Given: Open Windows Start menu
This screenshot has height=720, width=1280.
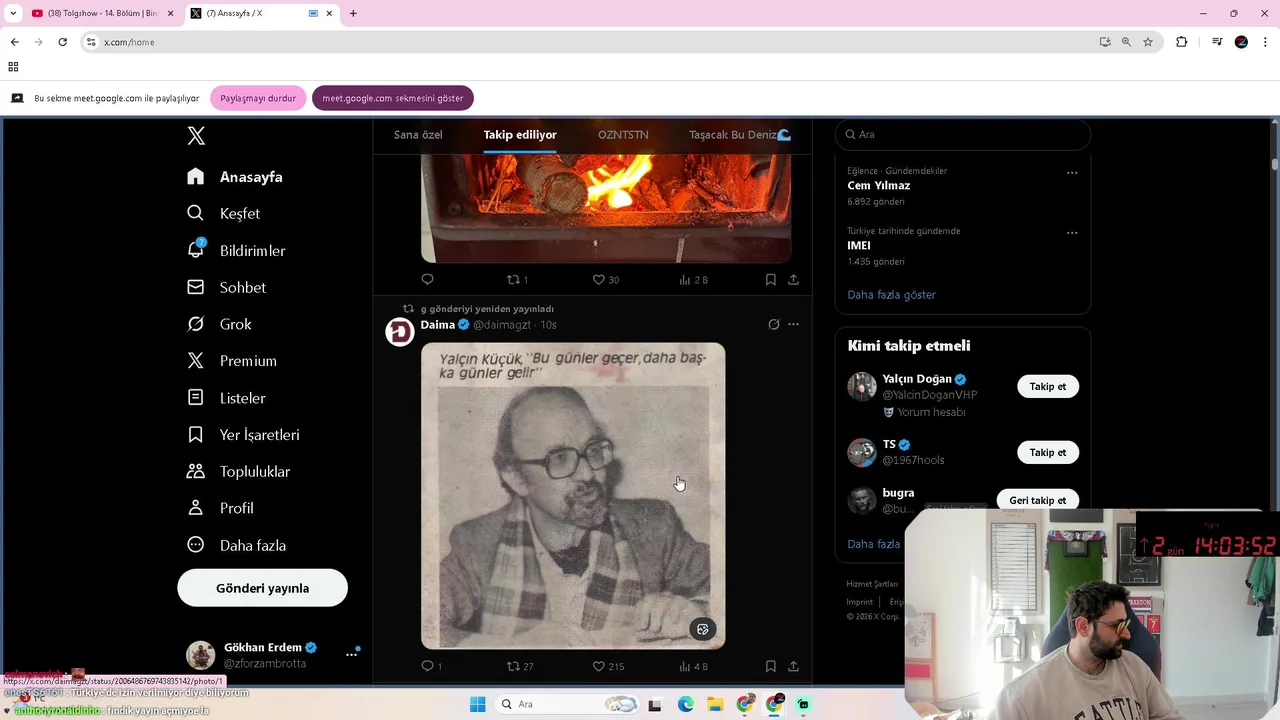Looking at the screenshot, I should [x=477, y=704].
